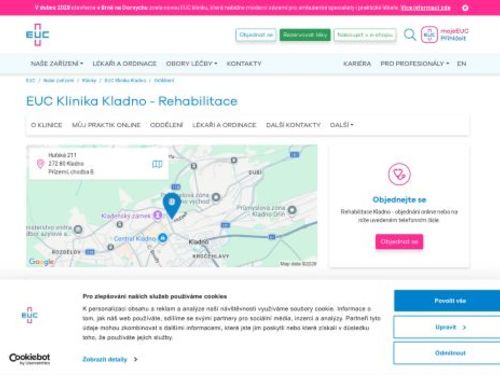Click the Cookiebot logo
Image resolution: width=500 pixels, height=375 pixels.
point(29,359)
